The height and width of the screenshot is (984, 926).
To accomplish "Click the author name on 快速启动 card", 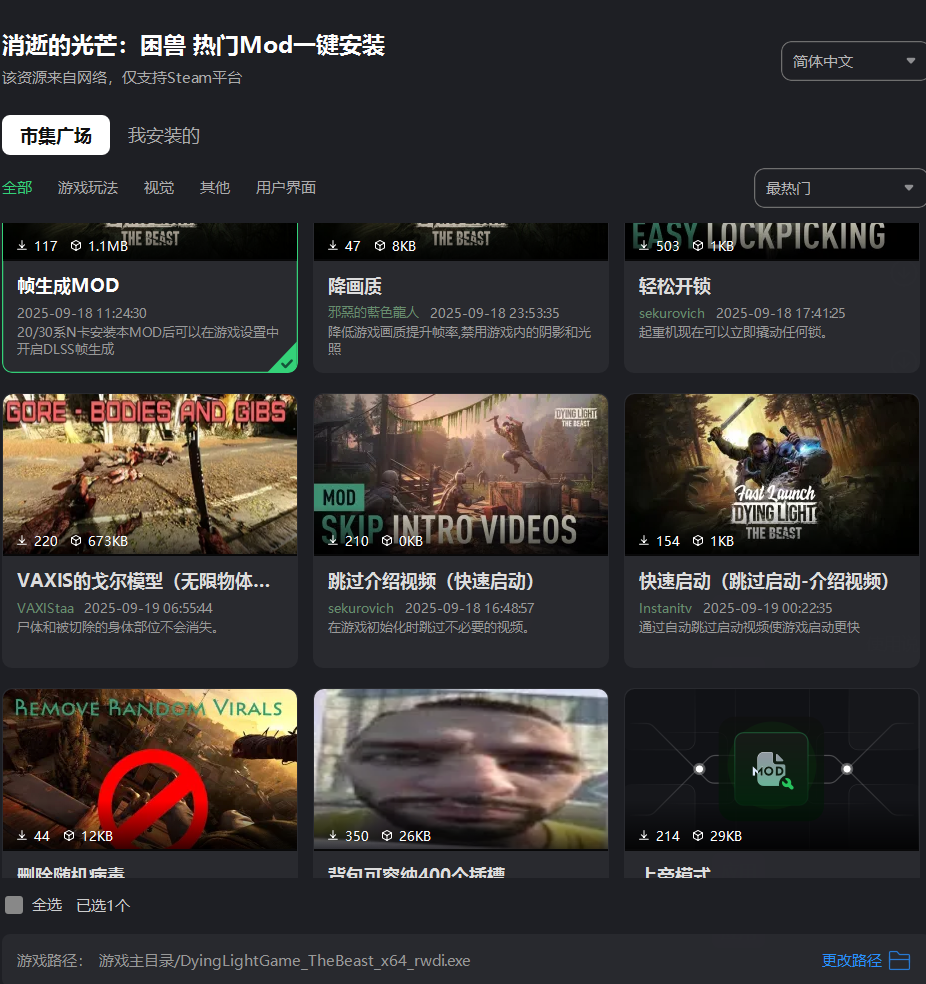I will pyautogui.click(x=665, y=608).
